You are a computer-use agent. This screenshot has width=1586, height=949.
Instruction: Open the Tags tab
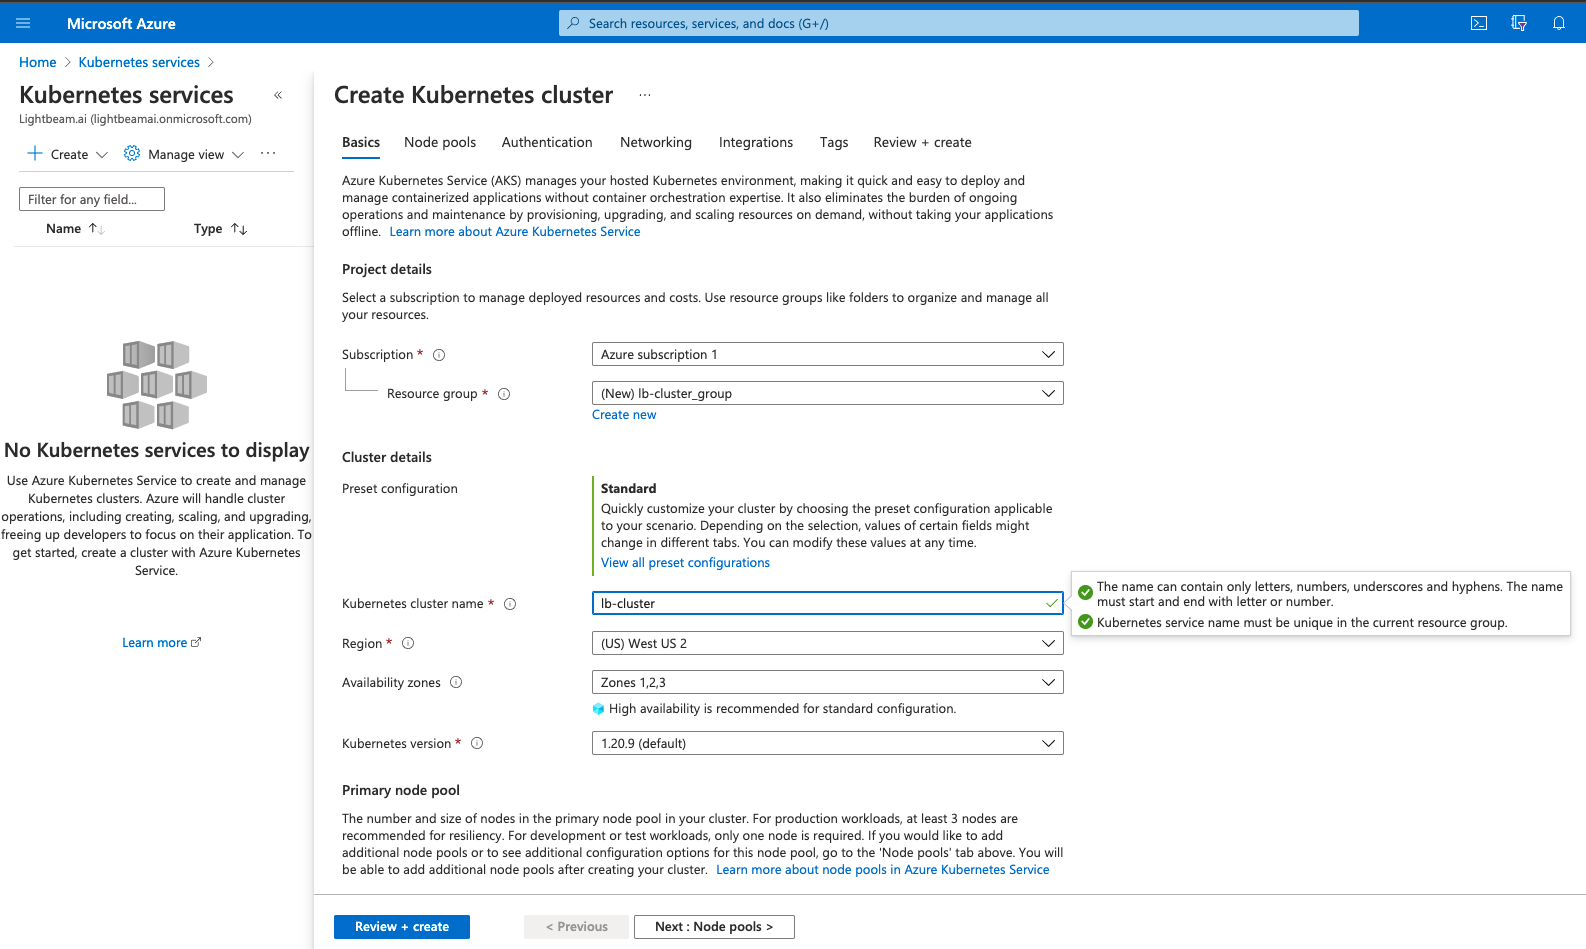click(x=834, y=142)
